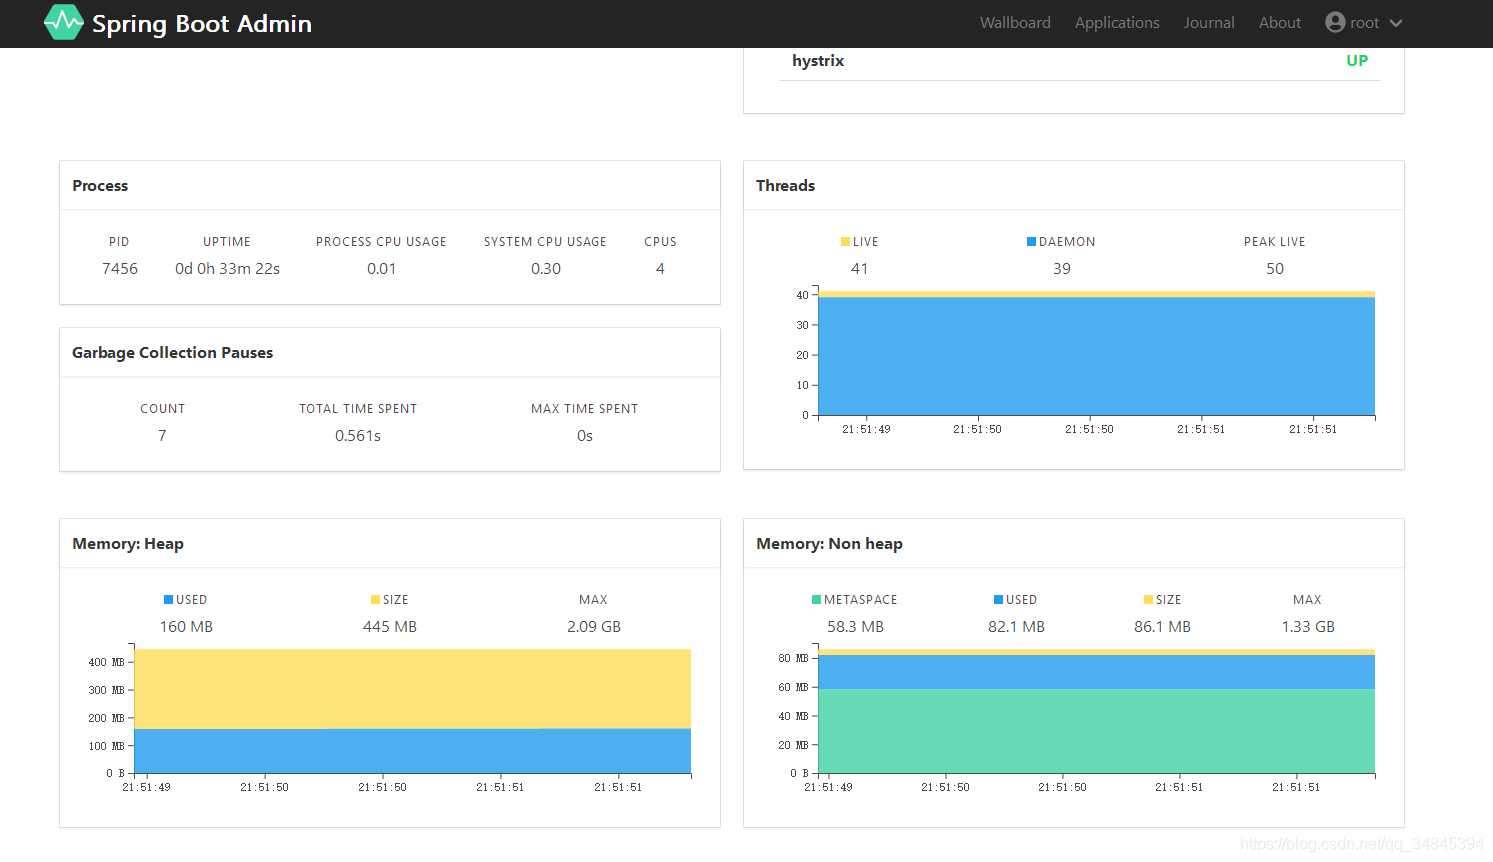Click the Spring Boot Admin title
The image size is (1493, 862).
202,23
